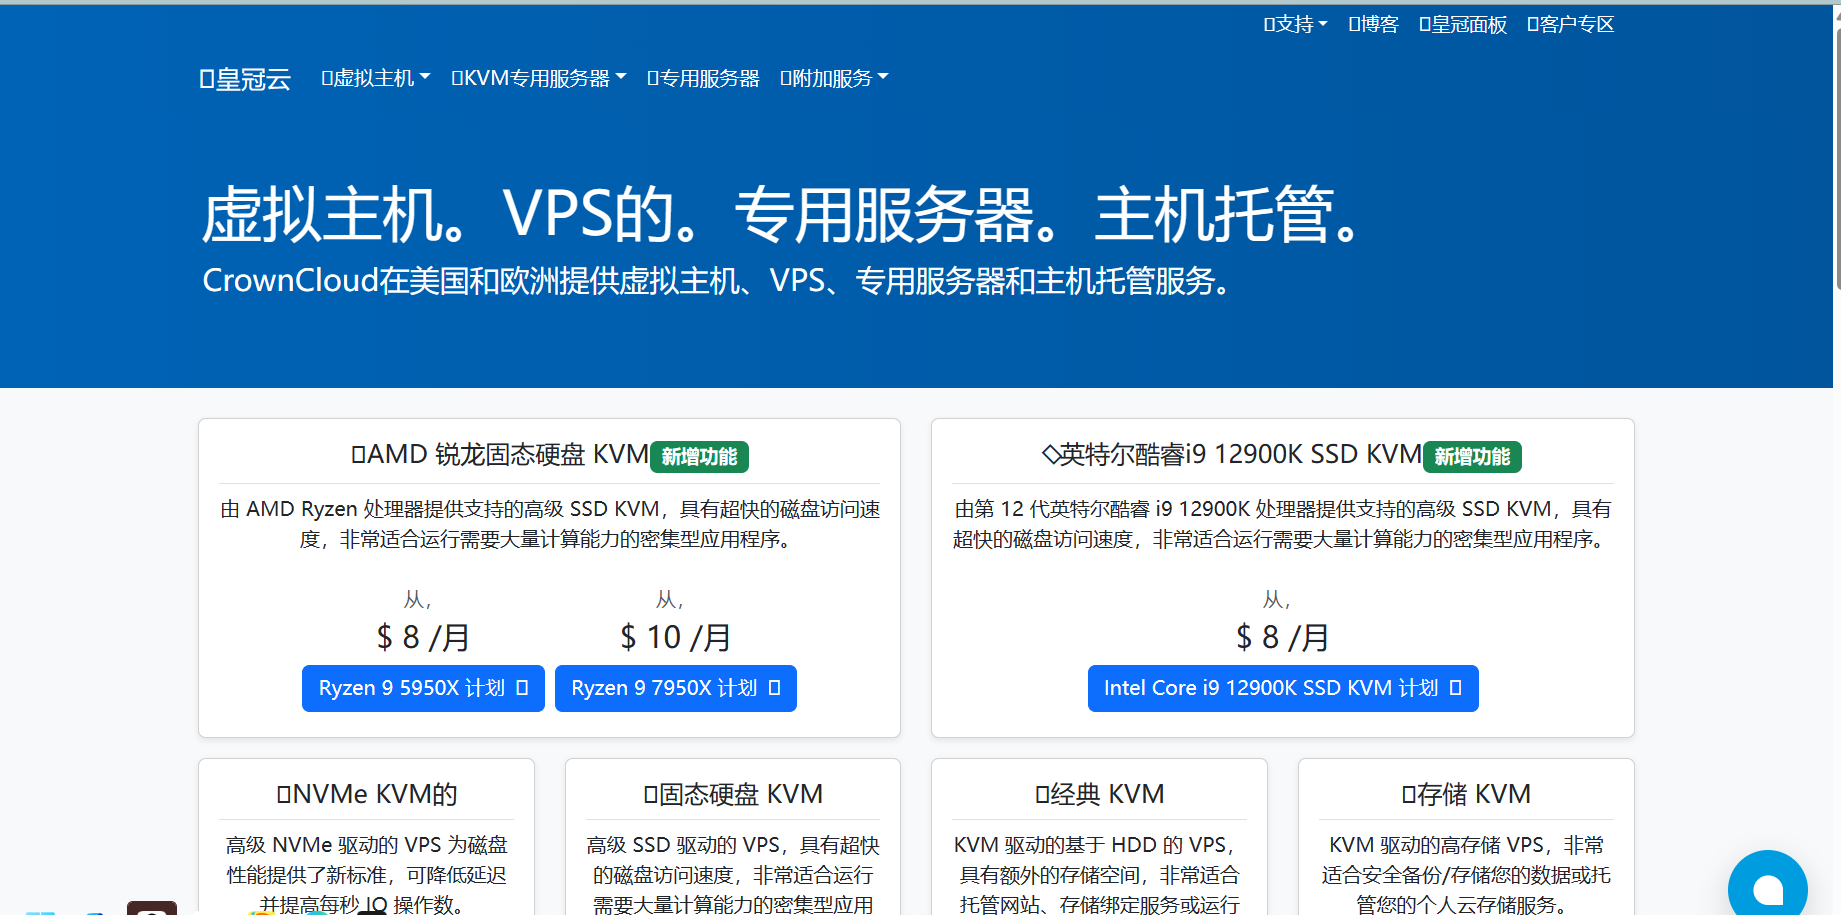Click the 新增功能 badge on Intel i9 card

[1472, 457]
